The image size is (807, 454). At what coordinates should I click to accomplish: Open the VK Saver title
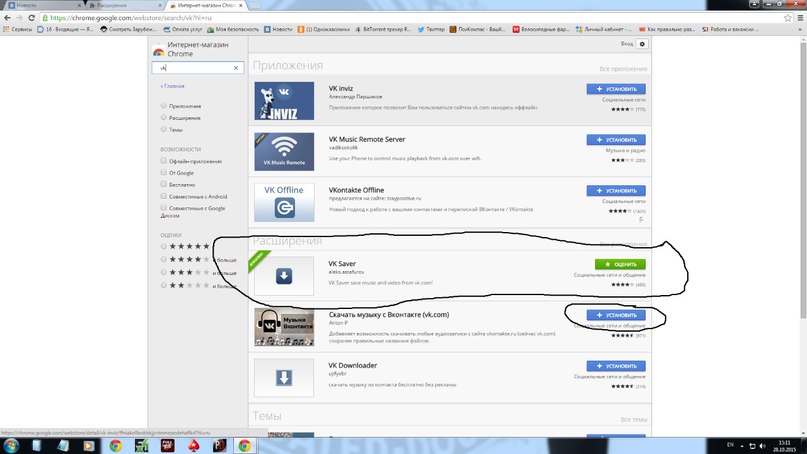coord(342,264)
